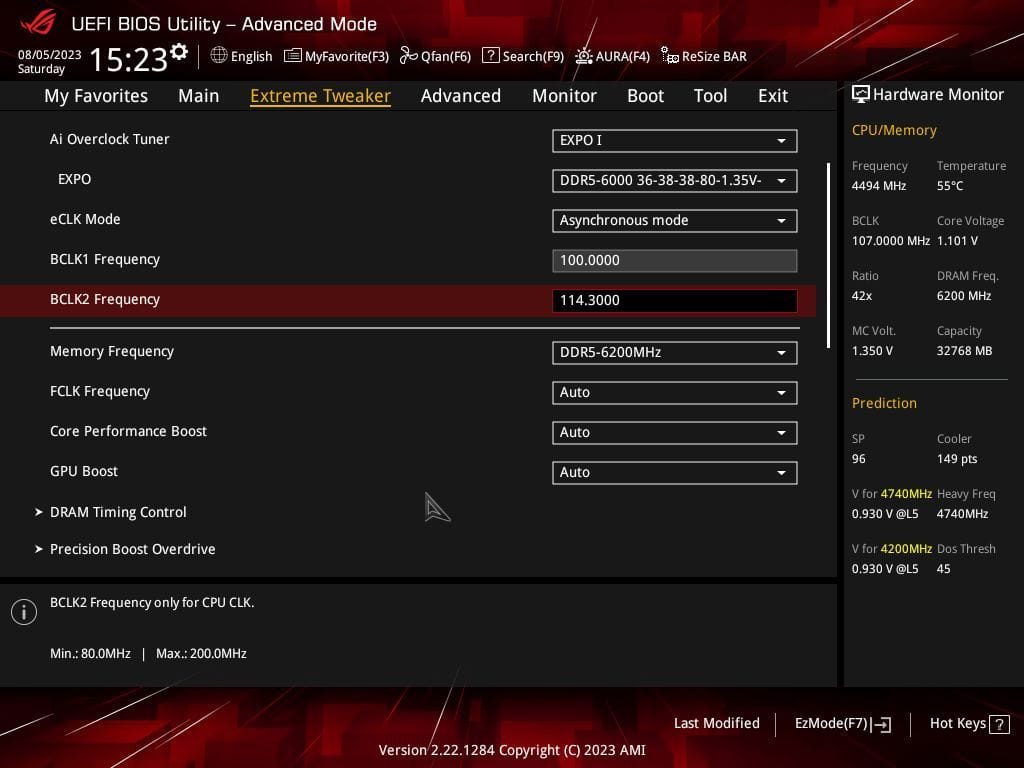The width and height of the screenshot is (1024, 768).
Task: Click Last Modified to view changes
Action: coord(716,723)
